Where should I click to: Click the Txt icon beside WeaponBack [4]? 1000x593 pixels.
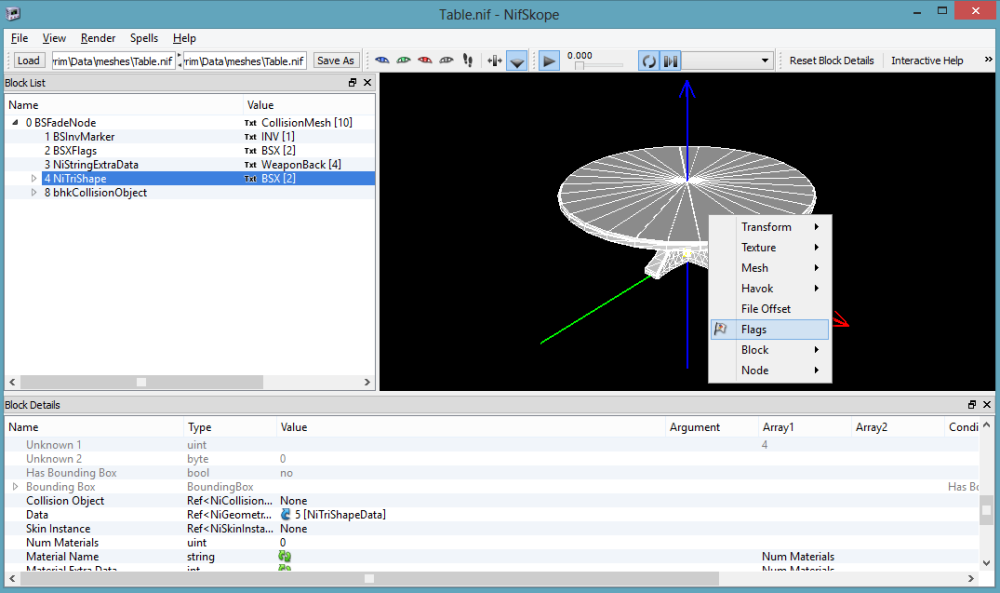tap(251, 165)
